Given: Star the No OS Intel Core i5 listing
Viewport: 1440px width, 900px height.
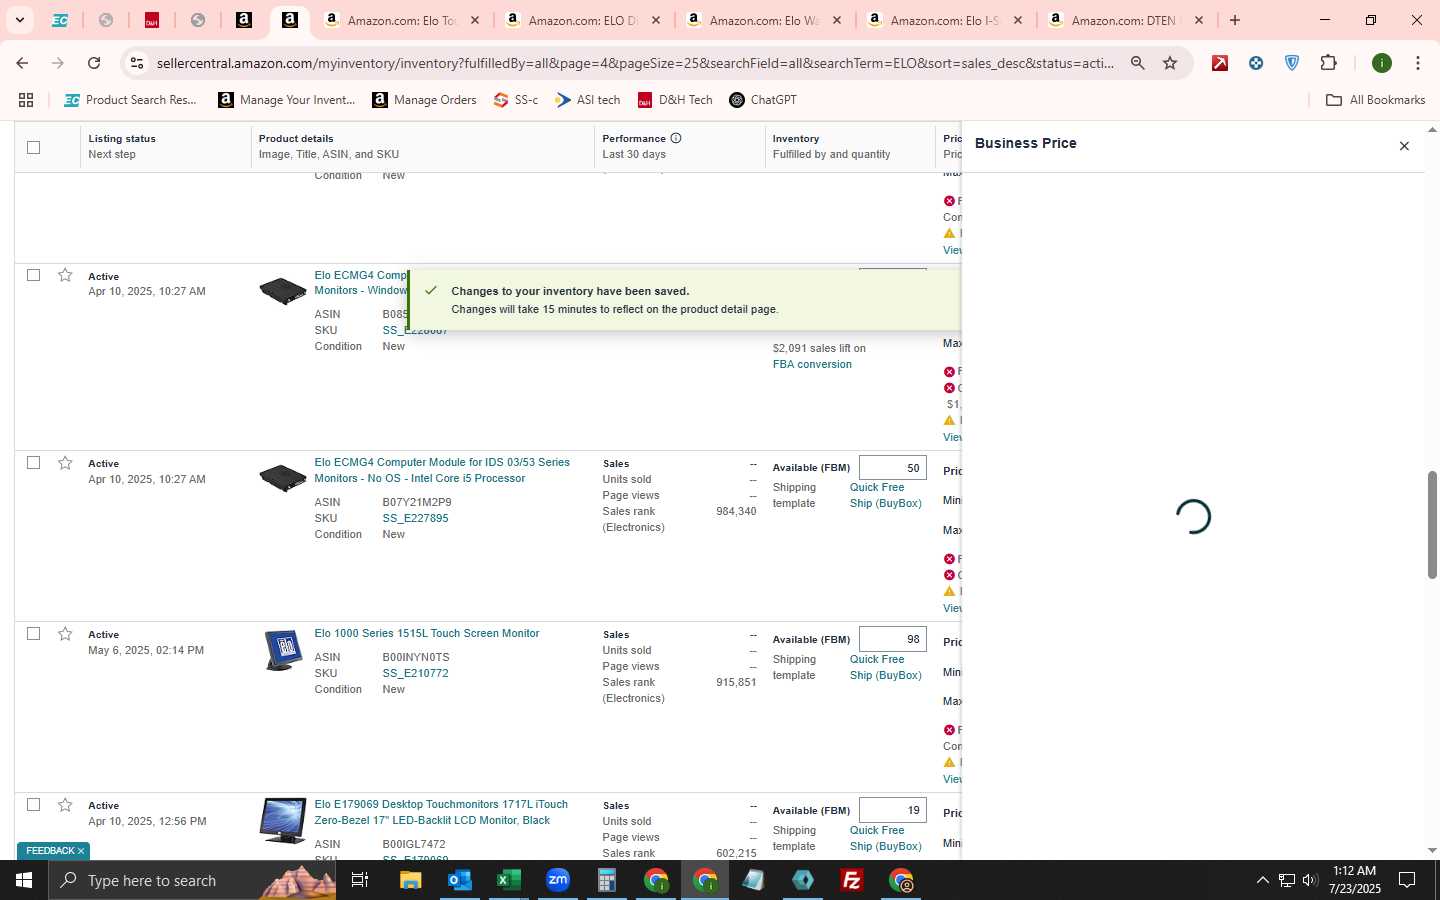Looking at the screenshot, I should (x=65, y=463).
